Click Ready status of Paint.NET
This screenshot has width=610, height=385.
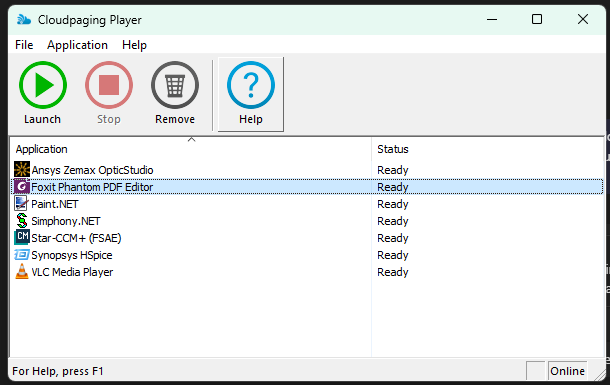coord(393,204)
